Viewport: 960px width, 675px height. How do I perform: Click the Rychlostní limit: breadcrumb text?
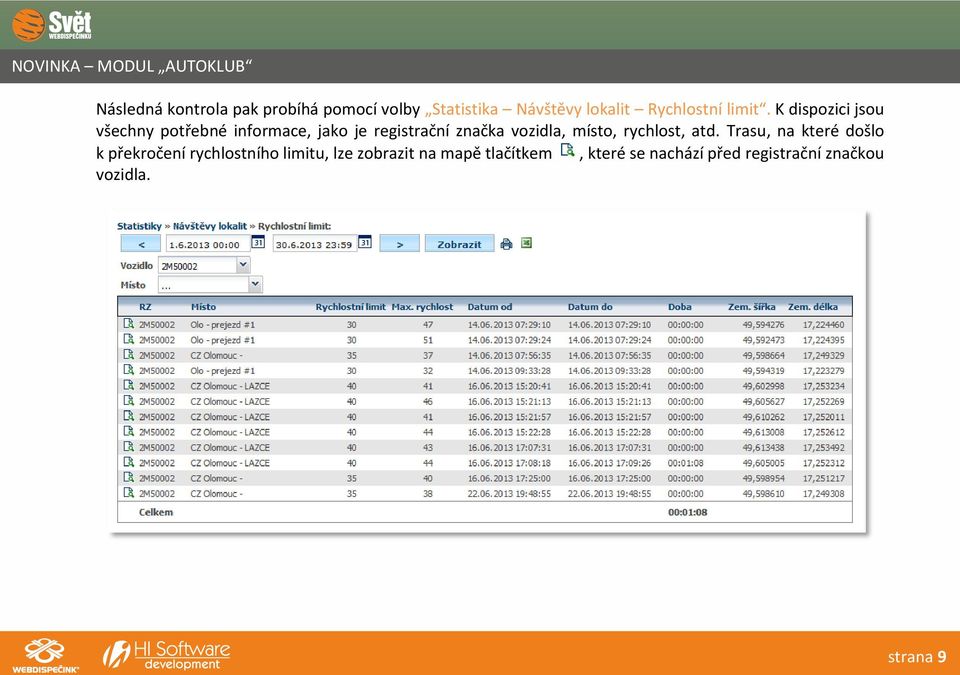(x=294, y=226)
